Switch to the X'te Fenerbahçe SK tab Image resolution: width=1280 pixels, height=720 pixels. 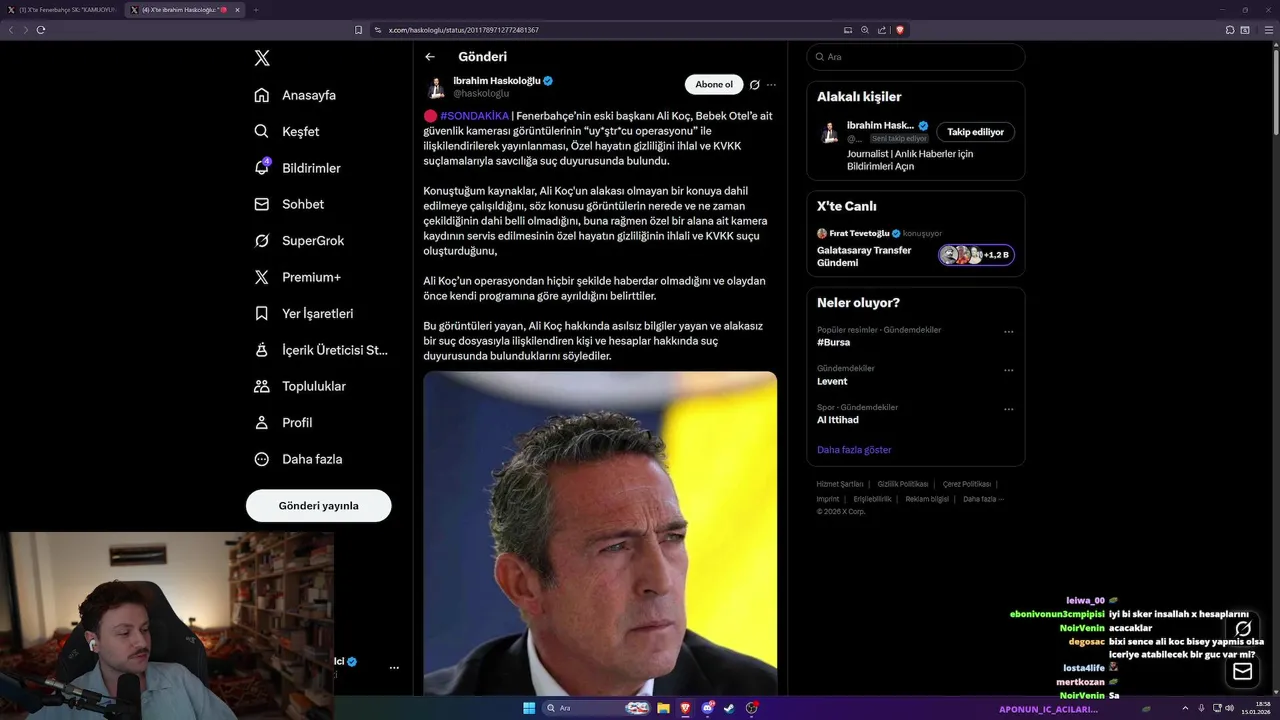[63, 10]
